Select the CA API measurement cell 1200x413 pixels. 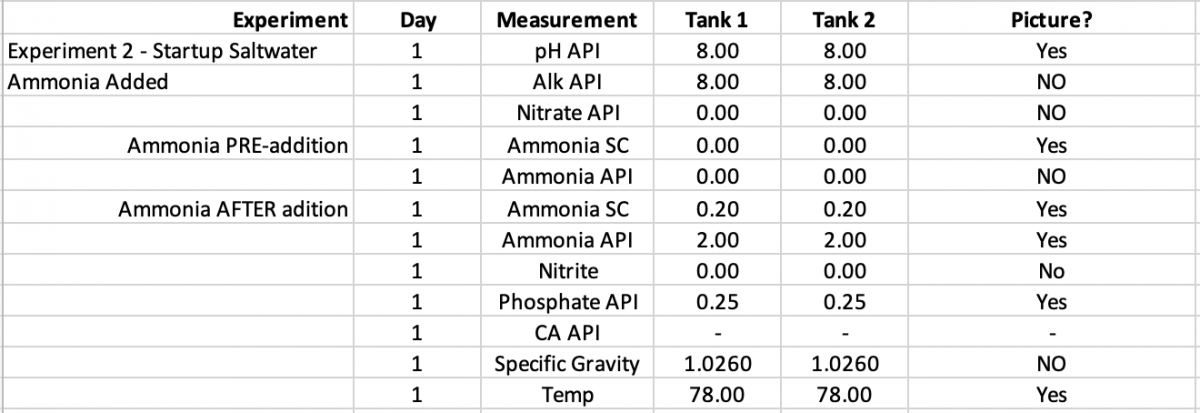(x=566, y=333)
